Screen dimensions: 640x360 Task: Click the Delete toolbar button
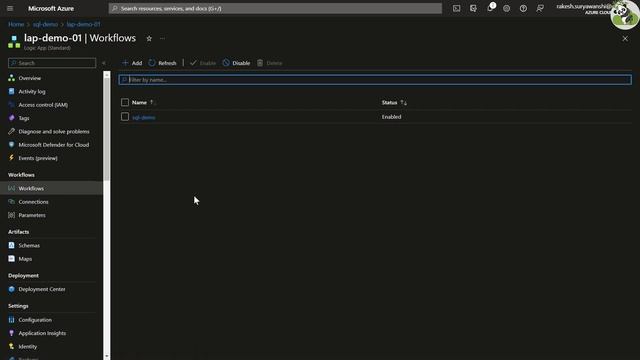pyautogui.click(x=270, y=63)
